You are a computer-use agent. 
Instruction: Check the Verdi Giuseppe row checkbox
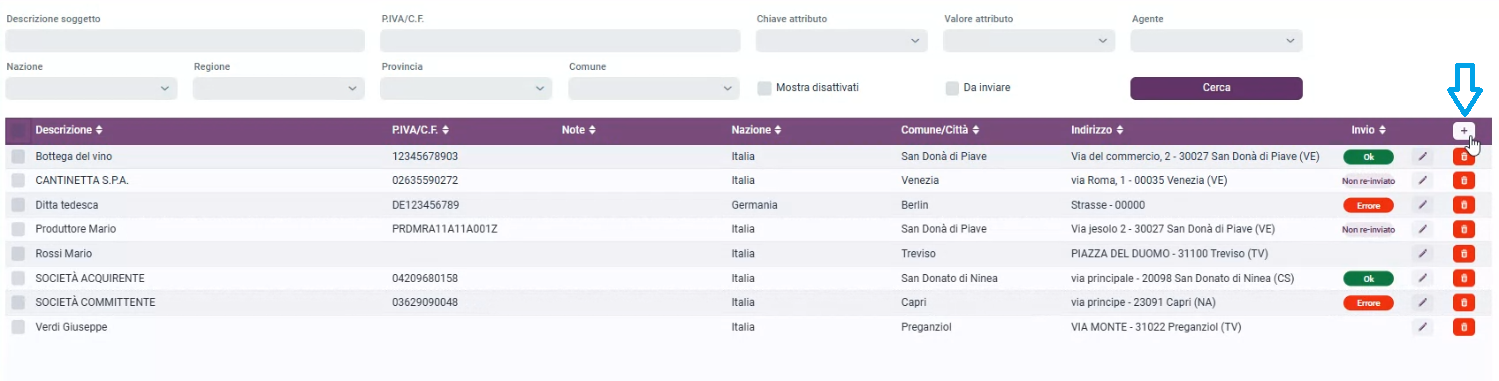coord(18,327)
